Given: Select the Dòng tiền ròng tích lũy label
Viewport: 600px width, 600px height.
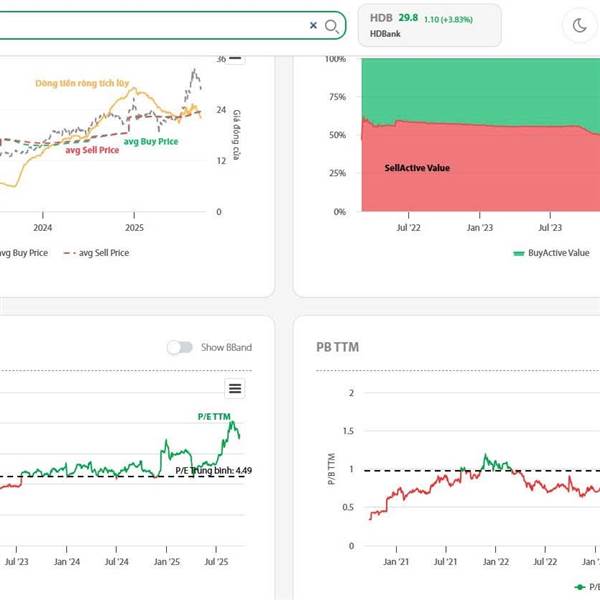Looking at the screenshot, I should [x=82, y=83].
